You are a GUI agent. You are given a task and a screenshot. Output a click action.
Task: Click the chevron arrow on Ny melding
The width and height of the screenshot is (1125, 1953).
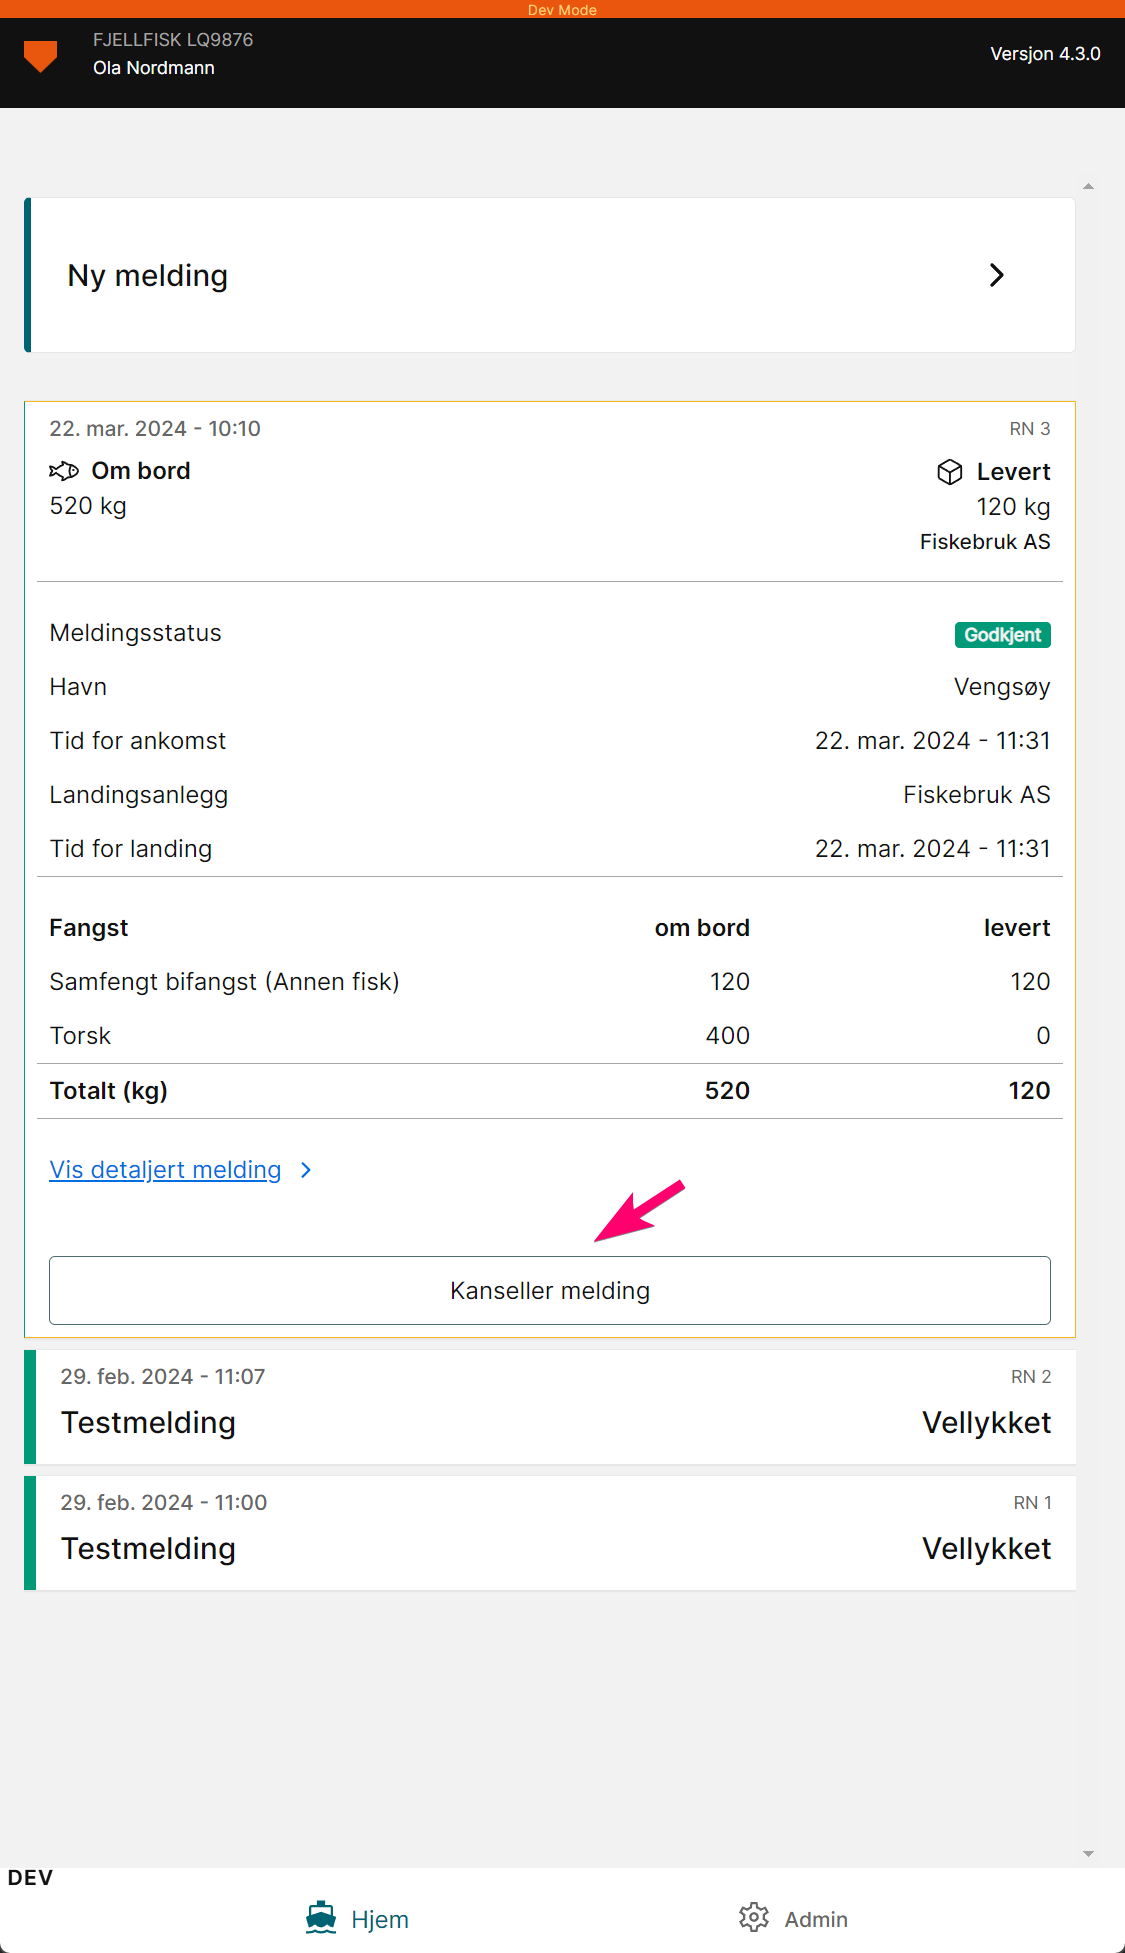996,275
